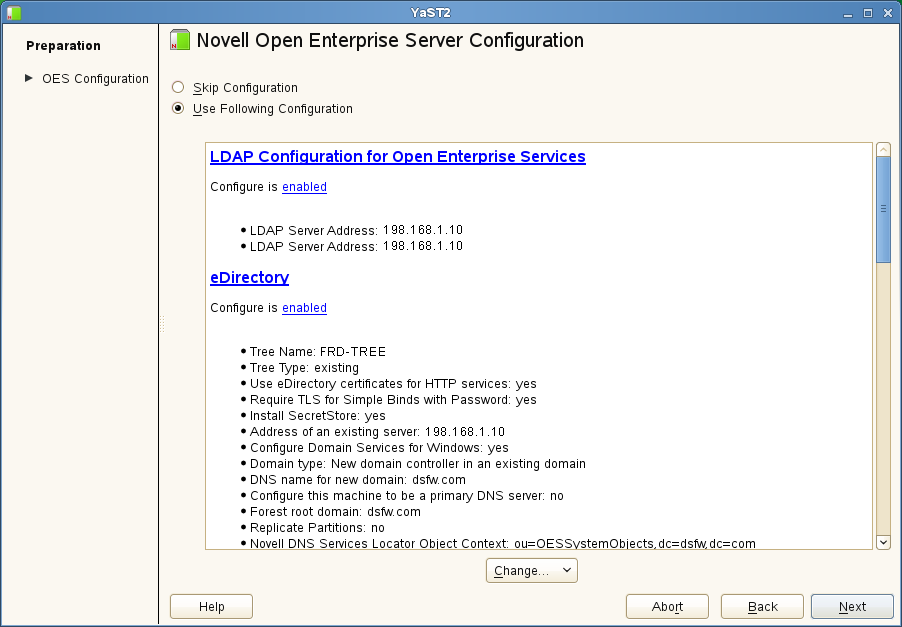Toggle the enabled link under eDirectory
Screen dimensions: 902x627
[x=304, y=308]
